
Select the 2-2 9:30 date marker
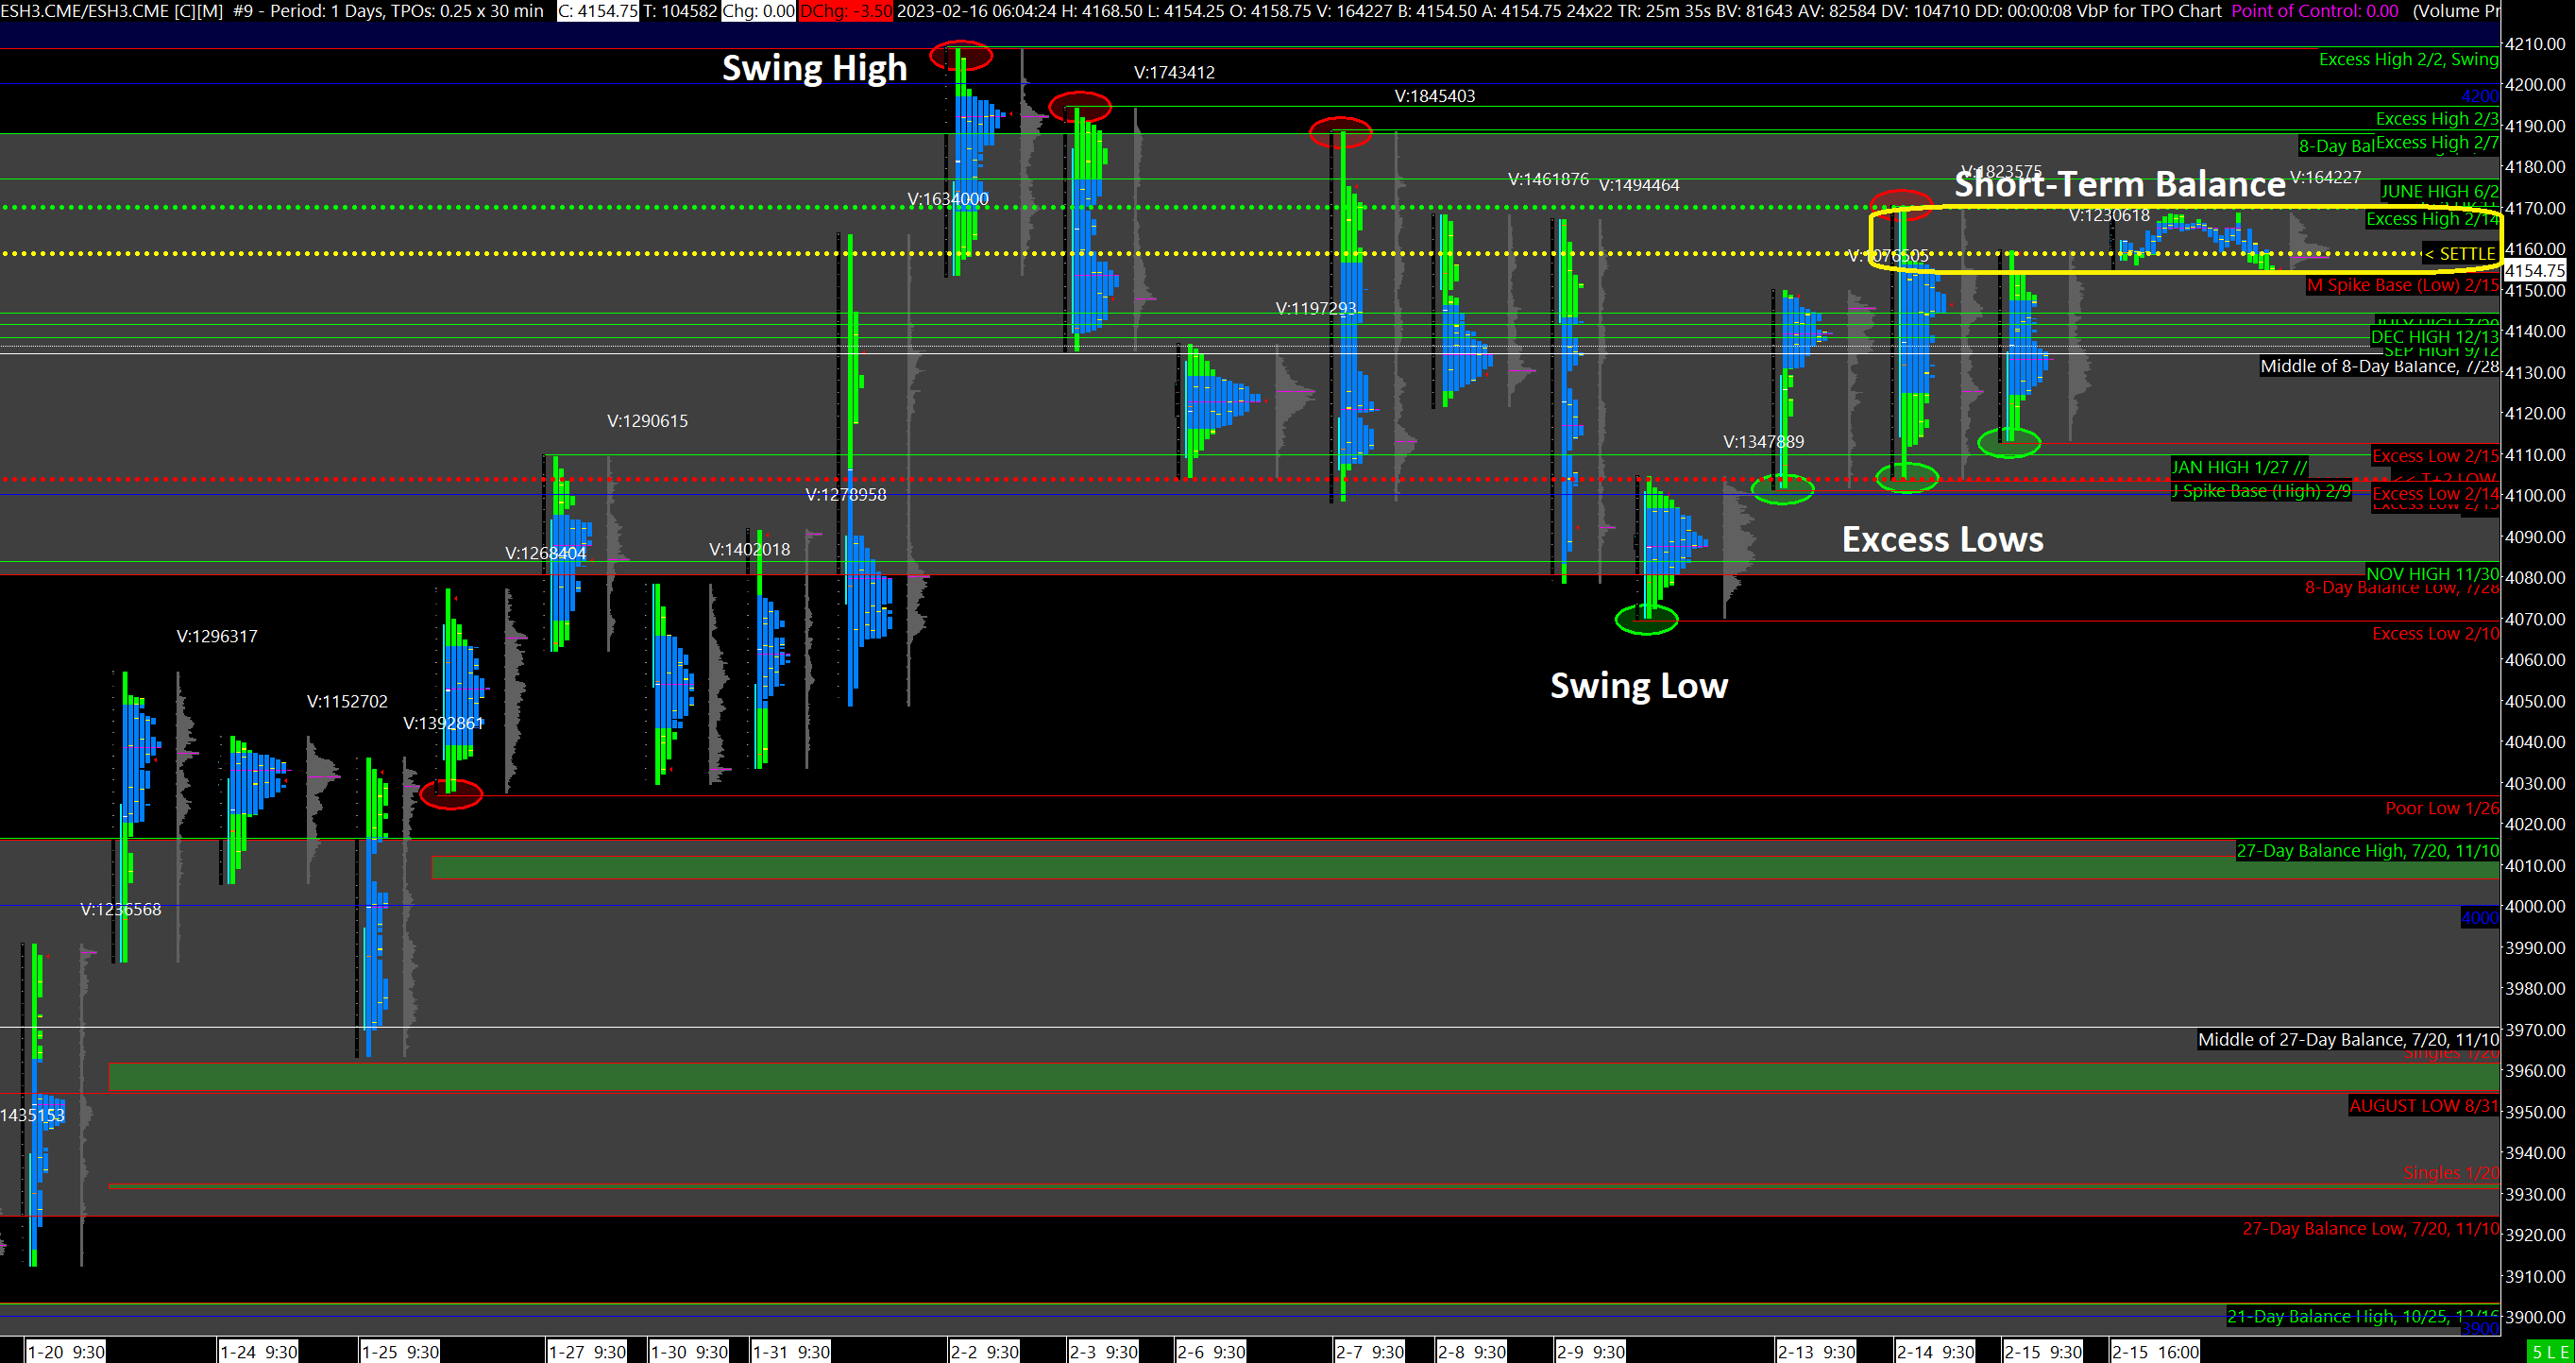[x=984, y=1352]
